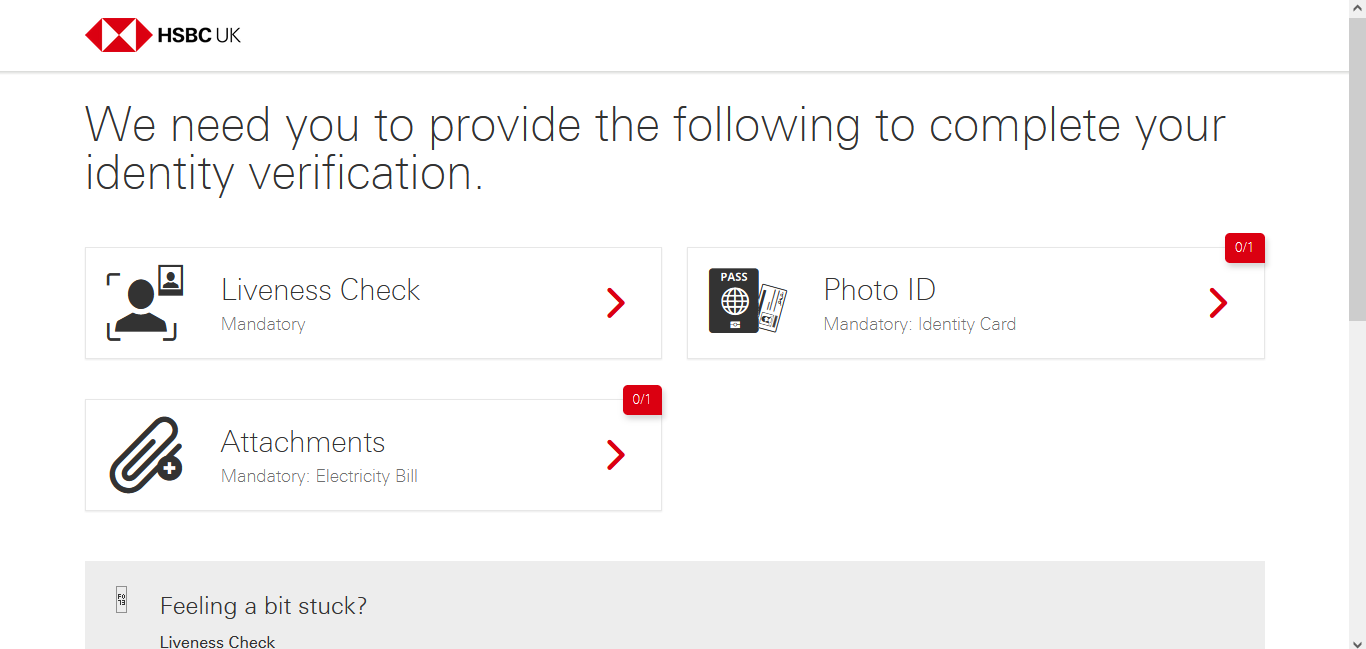Click the 0/1 badge on Attachments
The image size is (1366, 649).
tap(642, 400)
